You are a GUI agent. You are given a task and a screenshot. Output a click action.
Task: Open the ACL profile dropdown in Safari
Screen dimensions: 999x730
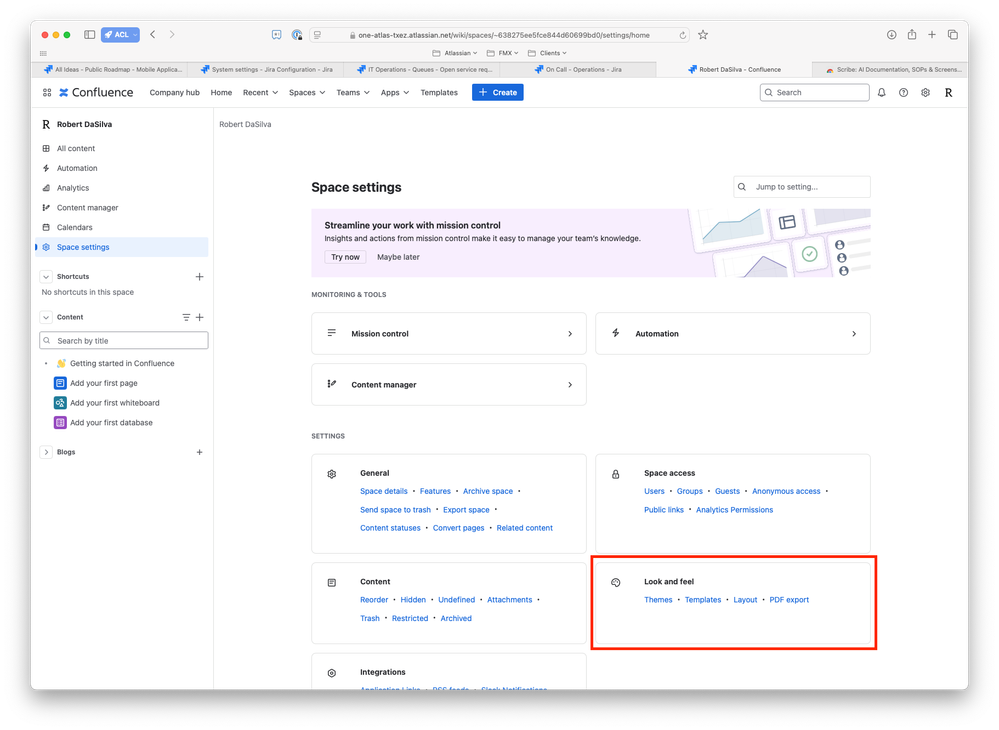120,34
